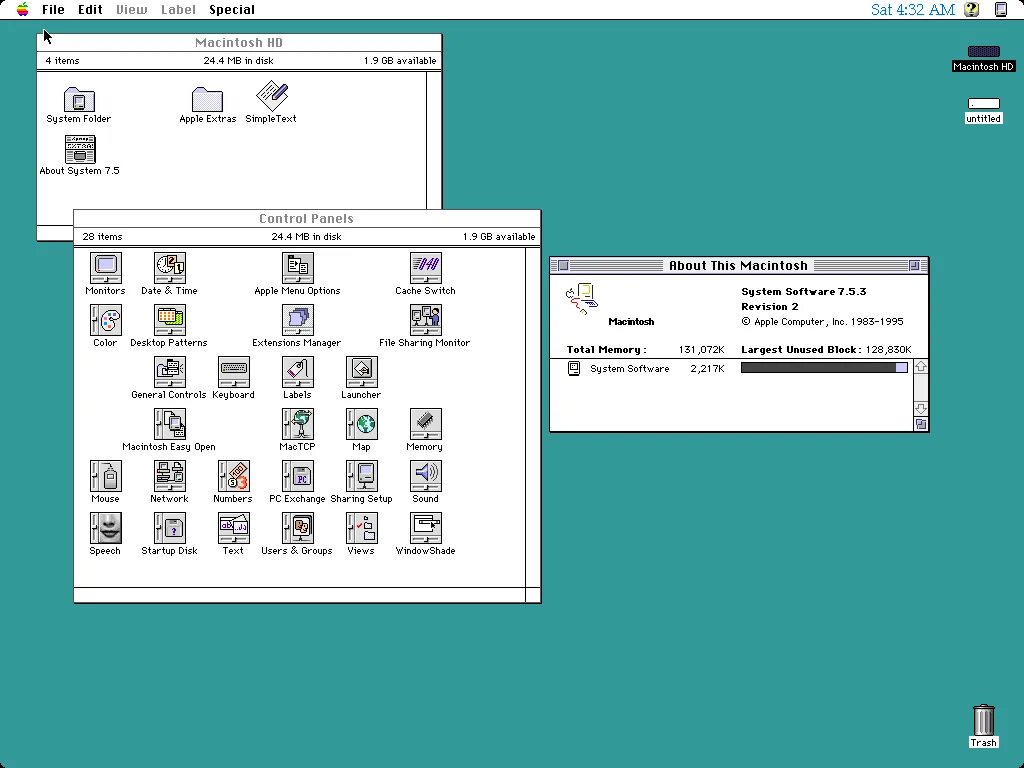
Task: Click the "4 items" count in Macintosh HD
Action: point(62,61)
